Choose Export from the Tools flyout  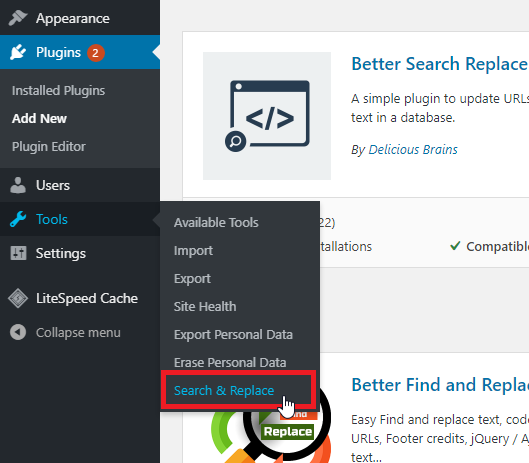pyautogui.click(x=192, y=279)
